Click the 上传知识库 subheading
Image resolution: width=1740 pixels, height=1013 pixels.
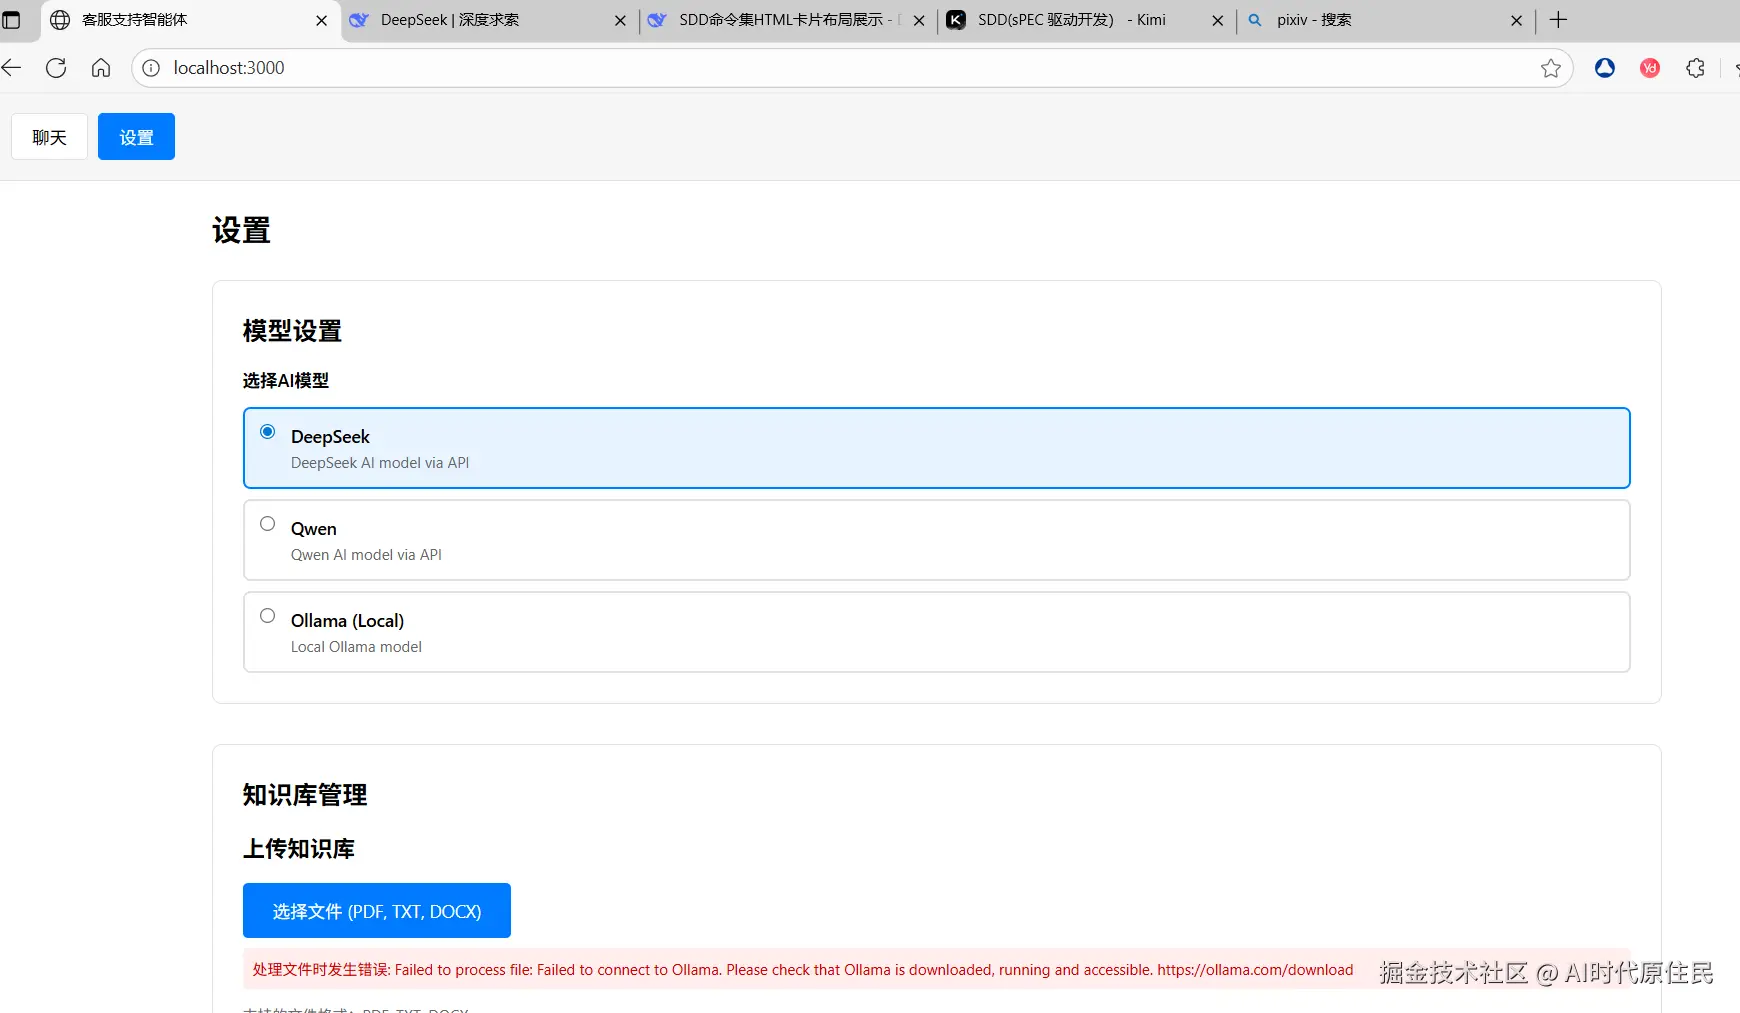[x=299, y=849]
